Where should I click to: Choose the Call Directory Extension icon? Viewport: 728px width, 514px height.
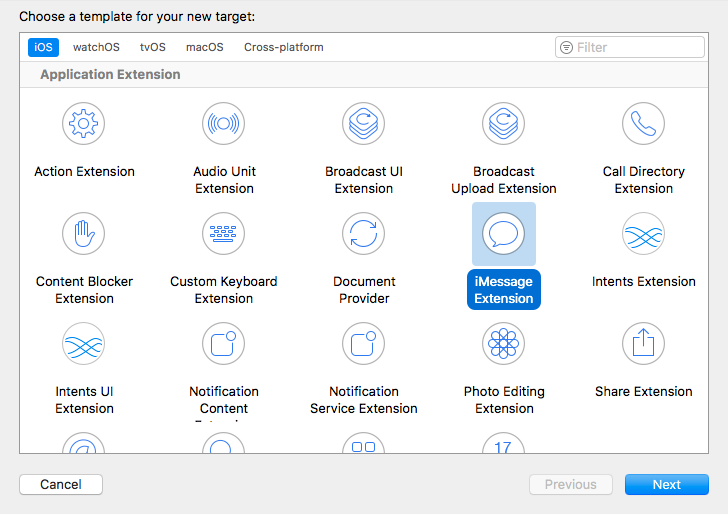(643, 125)
